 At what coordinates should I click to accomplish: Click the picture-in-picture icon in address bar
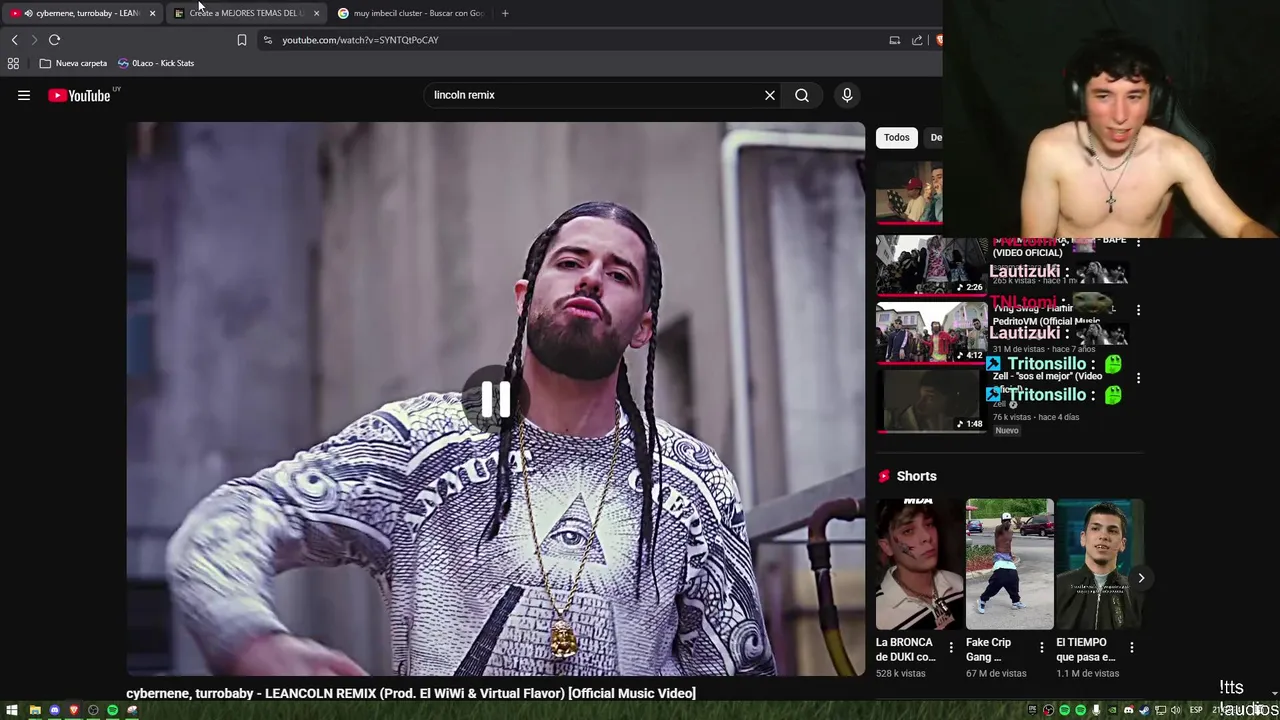[x=895, y=40]
